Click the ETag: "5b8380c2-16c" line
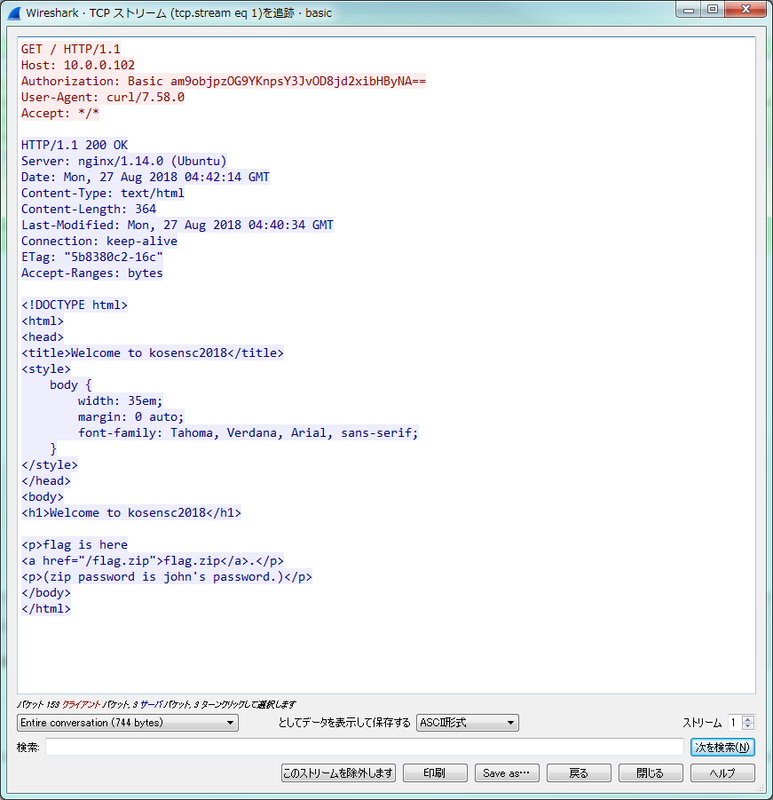The width and height of the screenshot is (773, 800). coord(92,257)
